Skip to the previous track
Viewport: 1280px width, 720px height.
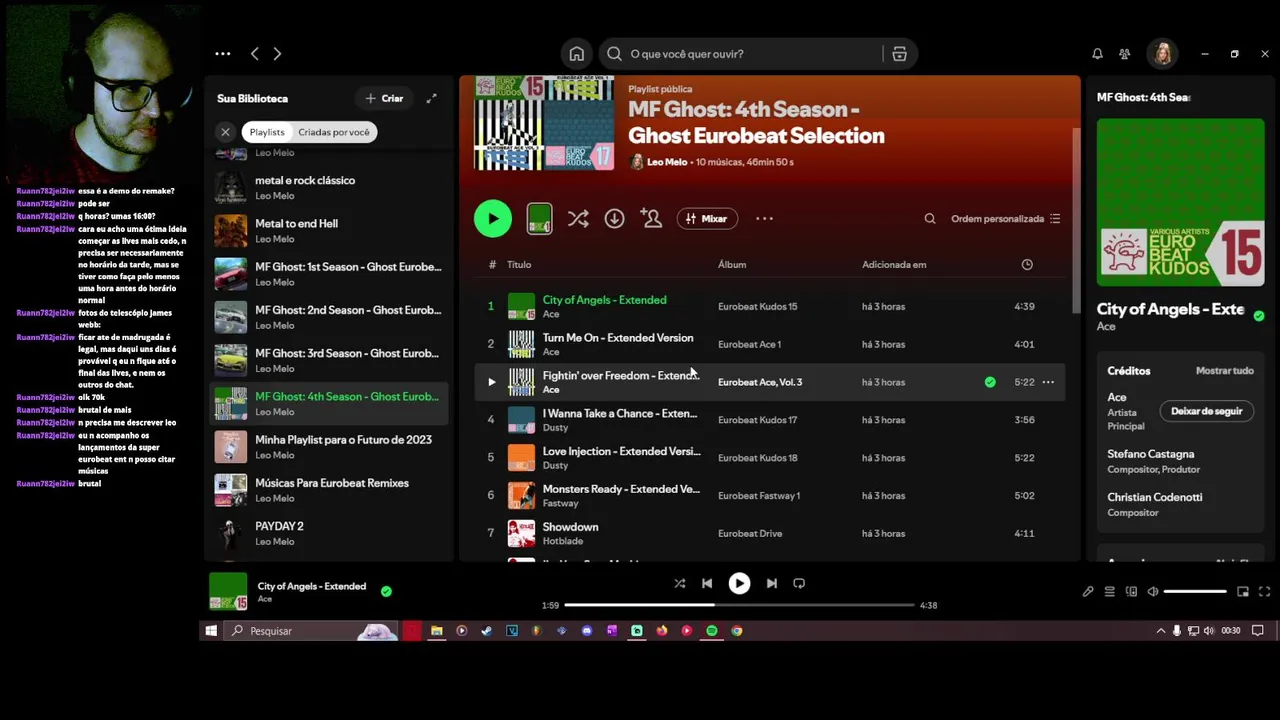point(707,583)
